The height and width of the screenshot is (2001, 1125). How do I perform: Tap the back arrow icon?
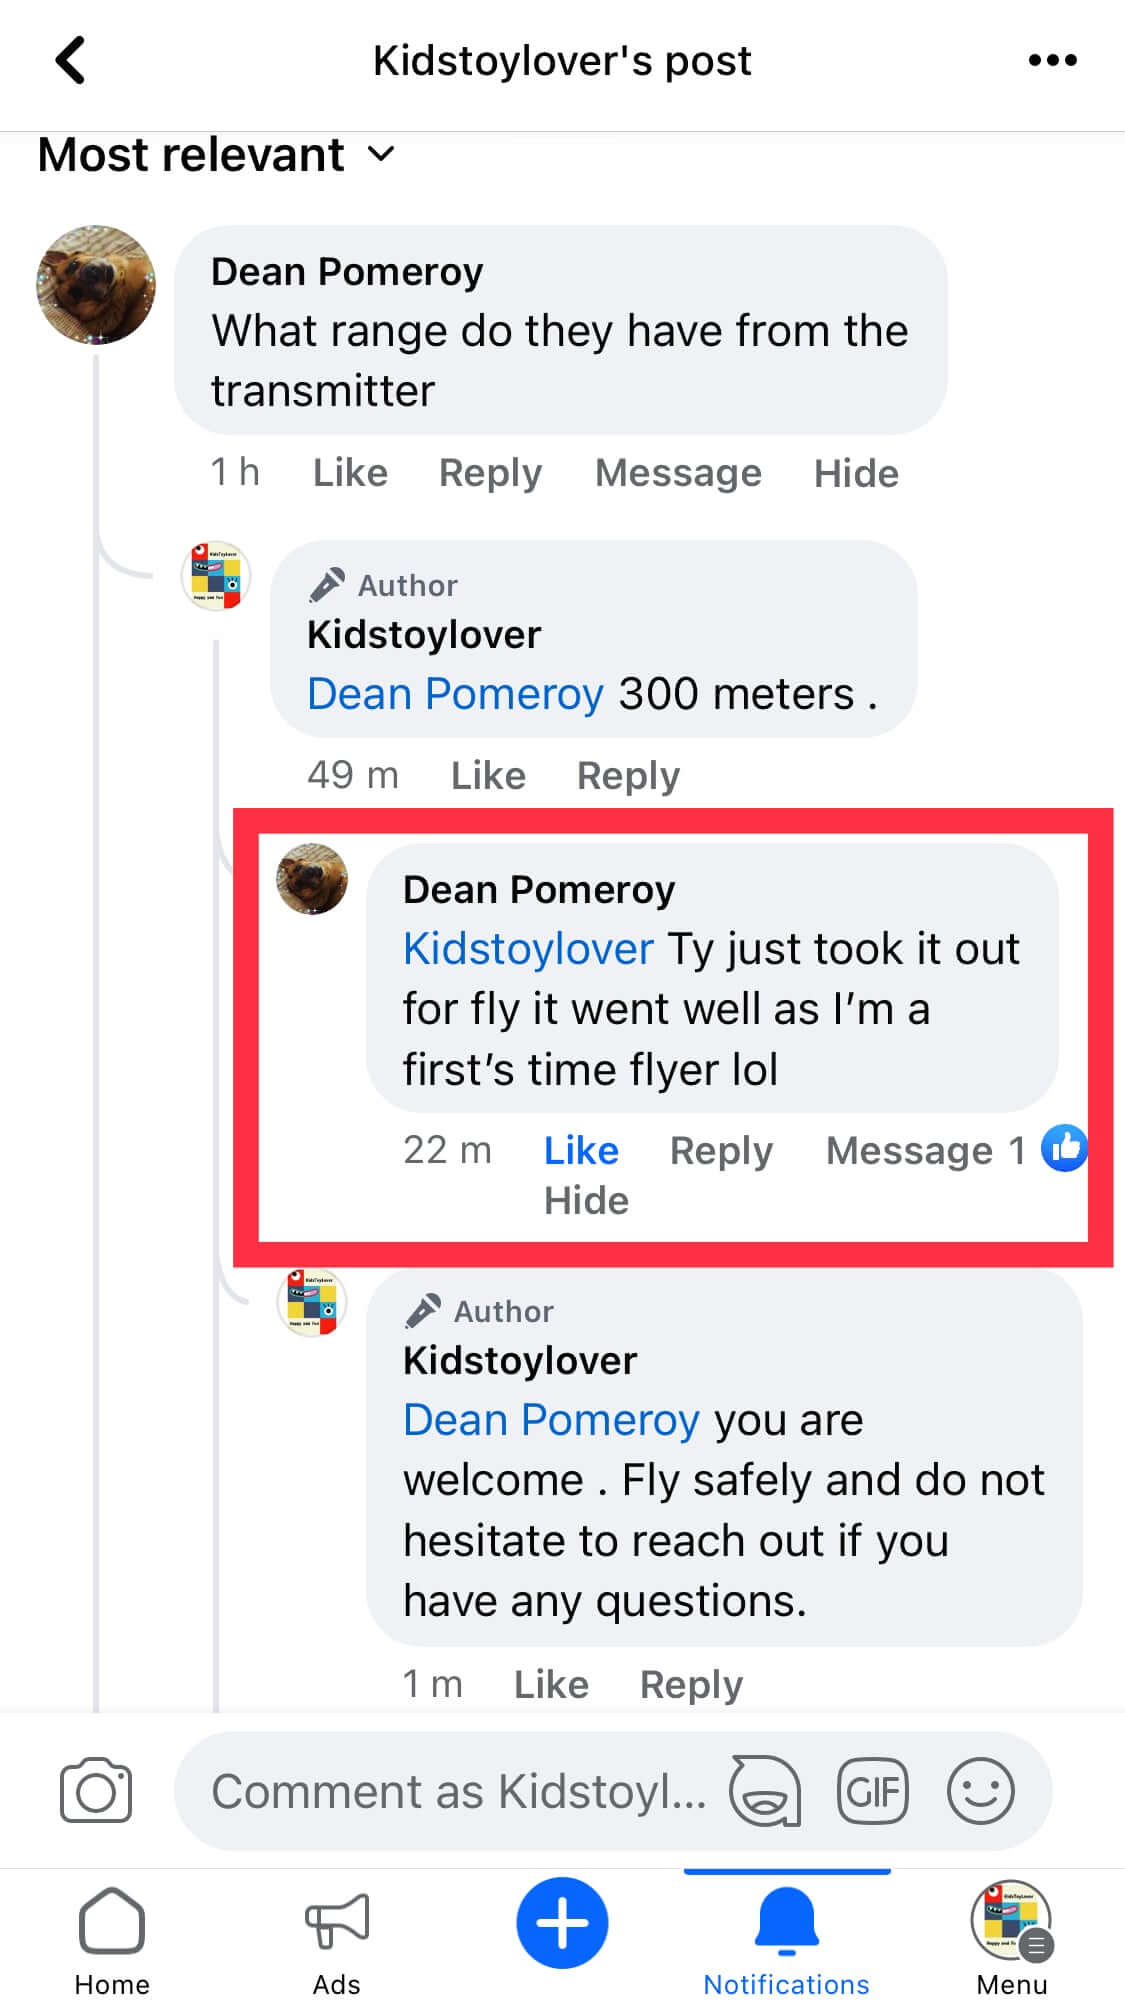point(70,60)
